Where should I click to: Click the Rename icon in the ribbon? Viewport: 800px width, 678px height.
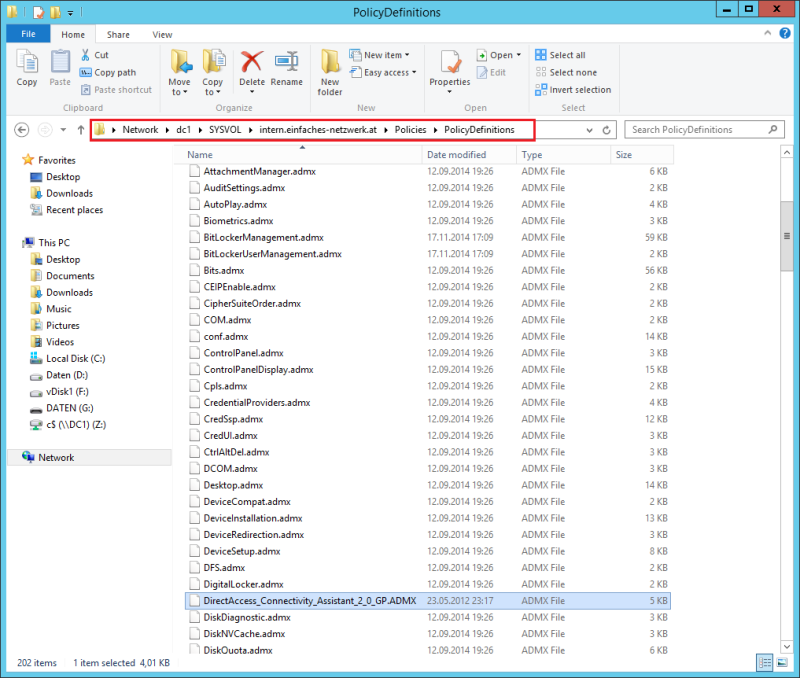(x=286, y=62)
